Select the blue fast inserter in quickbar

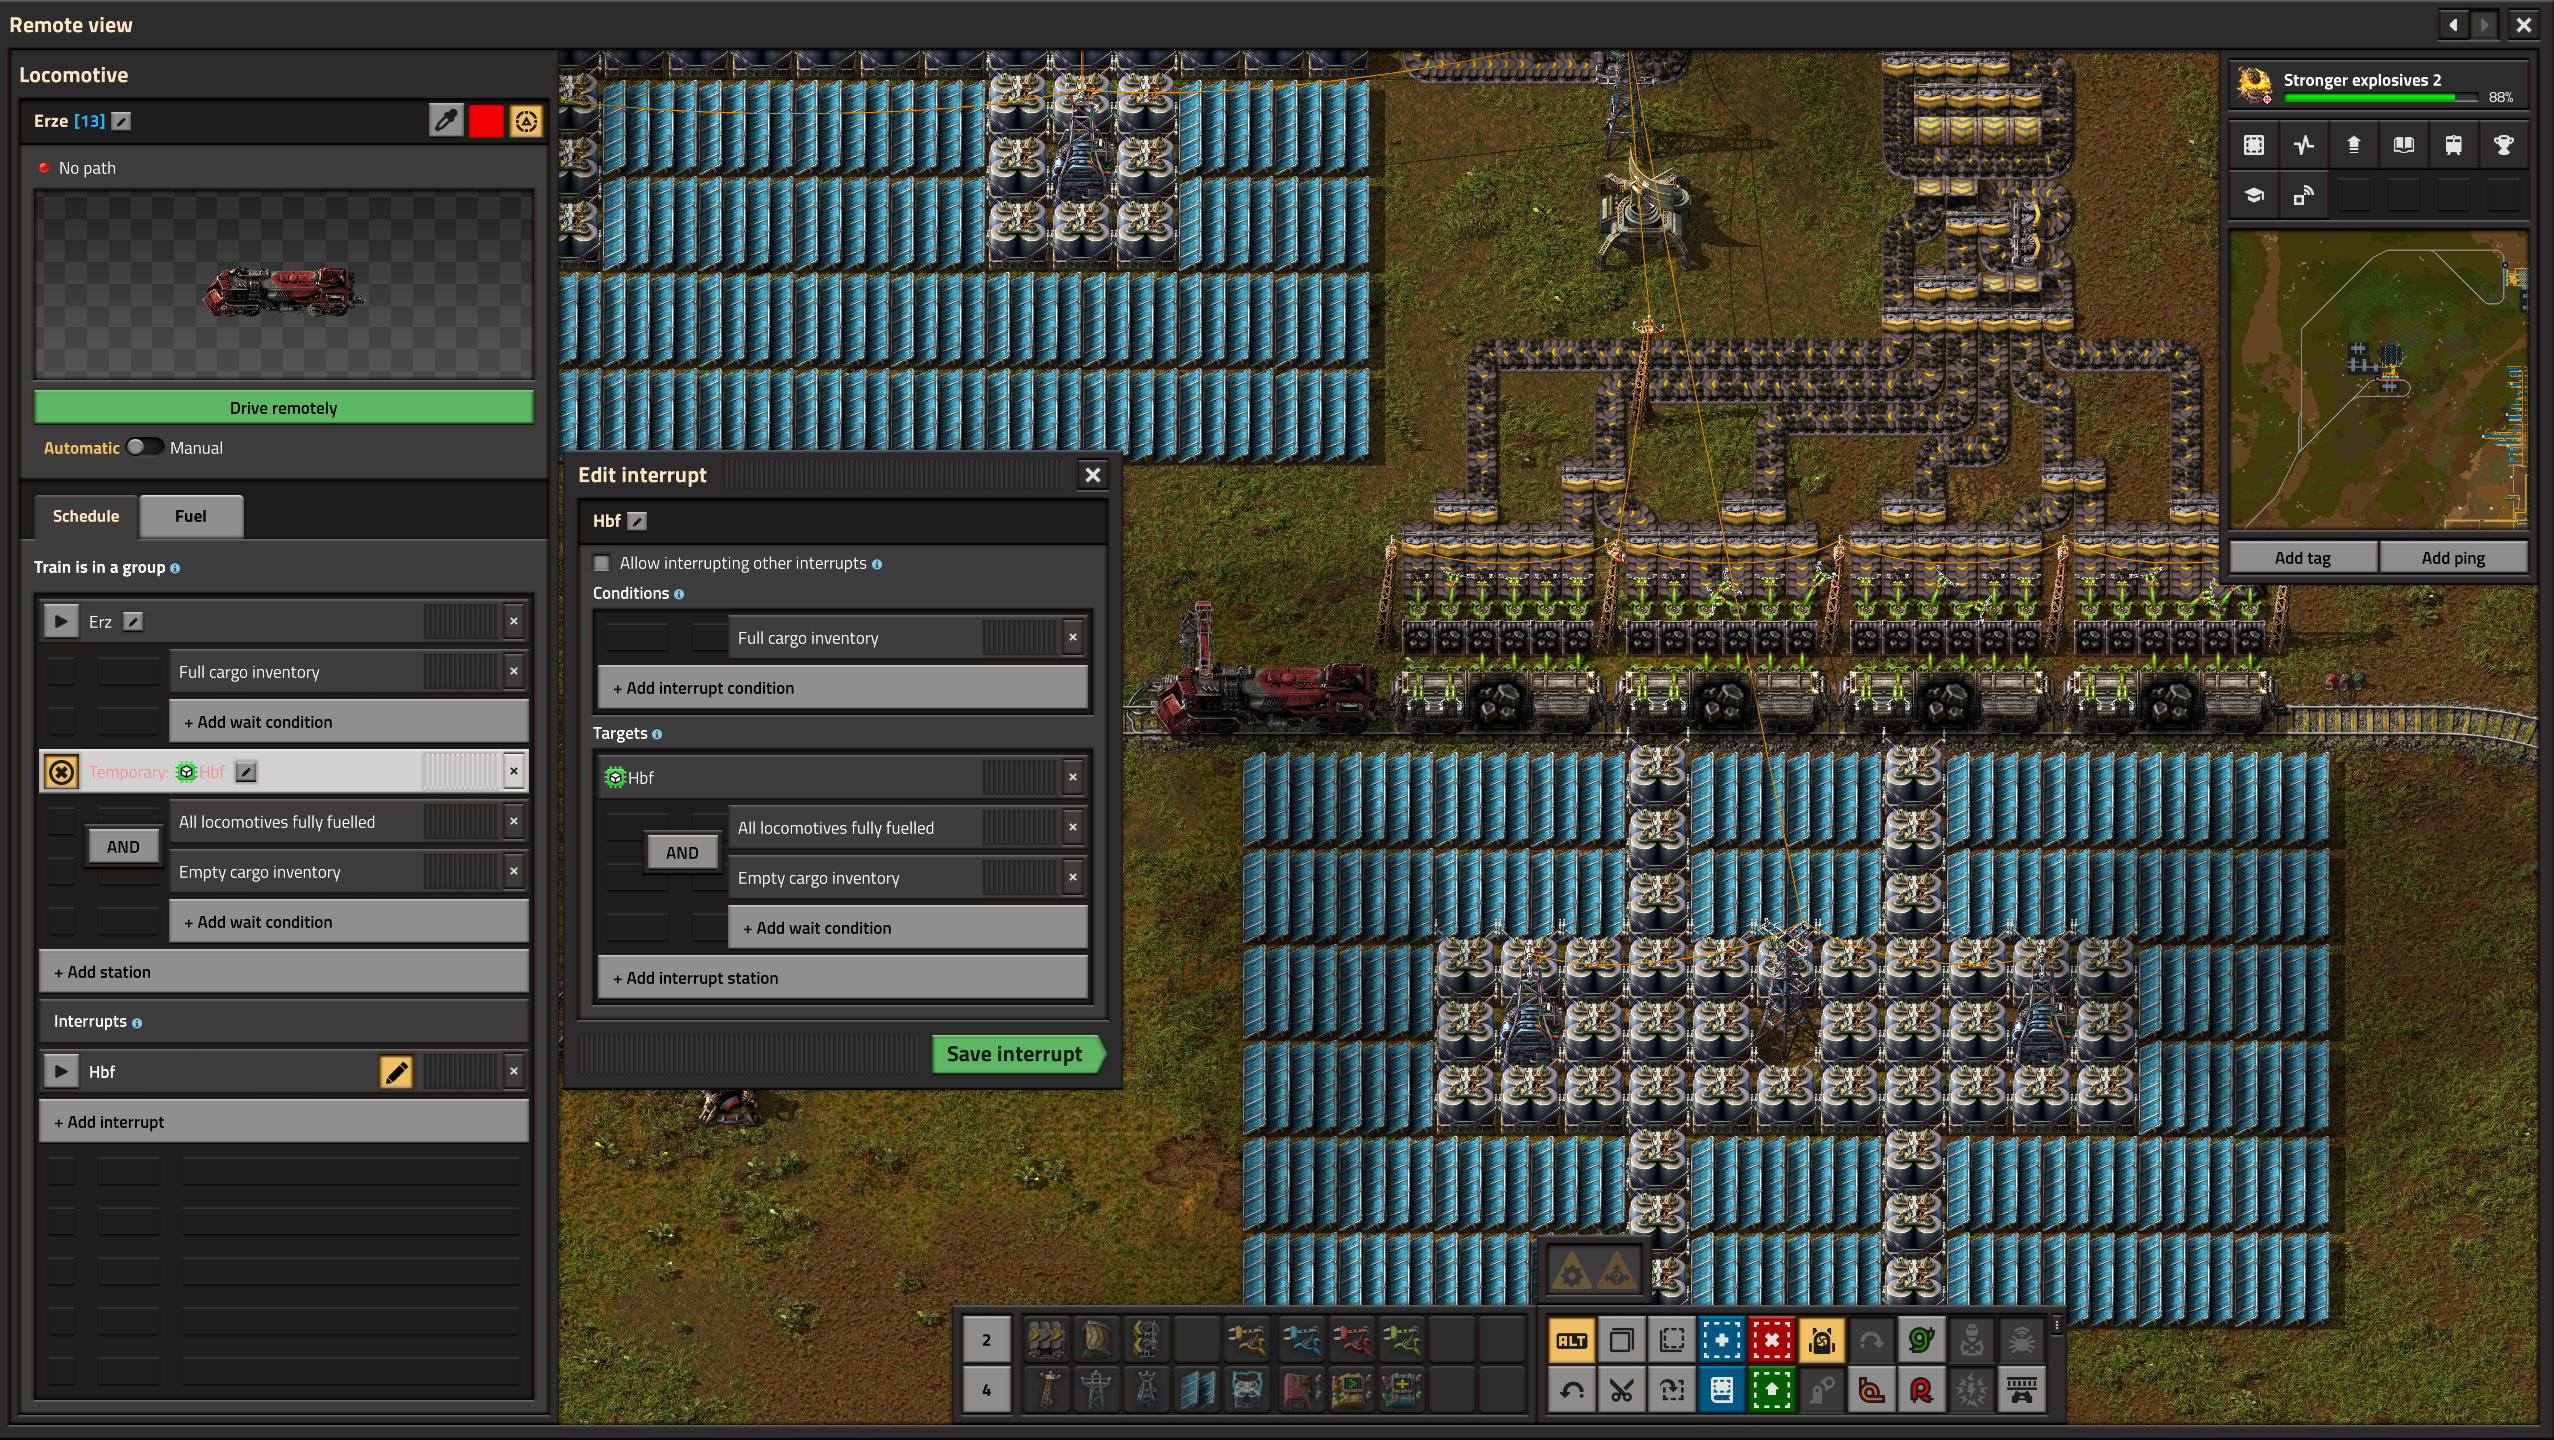pyautogui.click(x=1301, y=1340)
